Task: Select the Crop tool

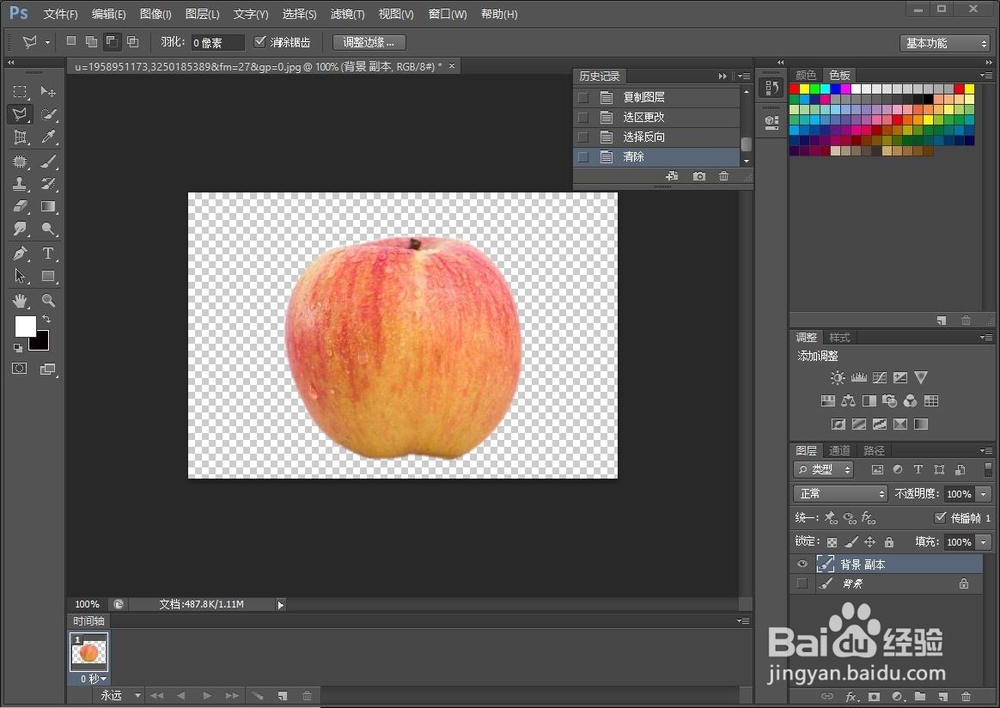Action: point(20,137)
